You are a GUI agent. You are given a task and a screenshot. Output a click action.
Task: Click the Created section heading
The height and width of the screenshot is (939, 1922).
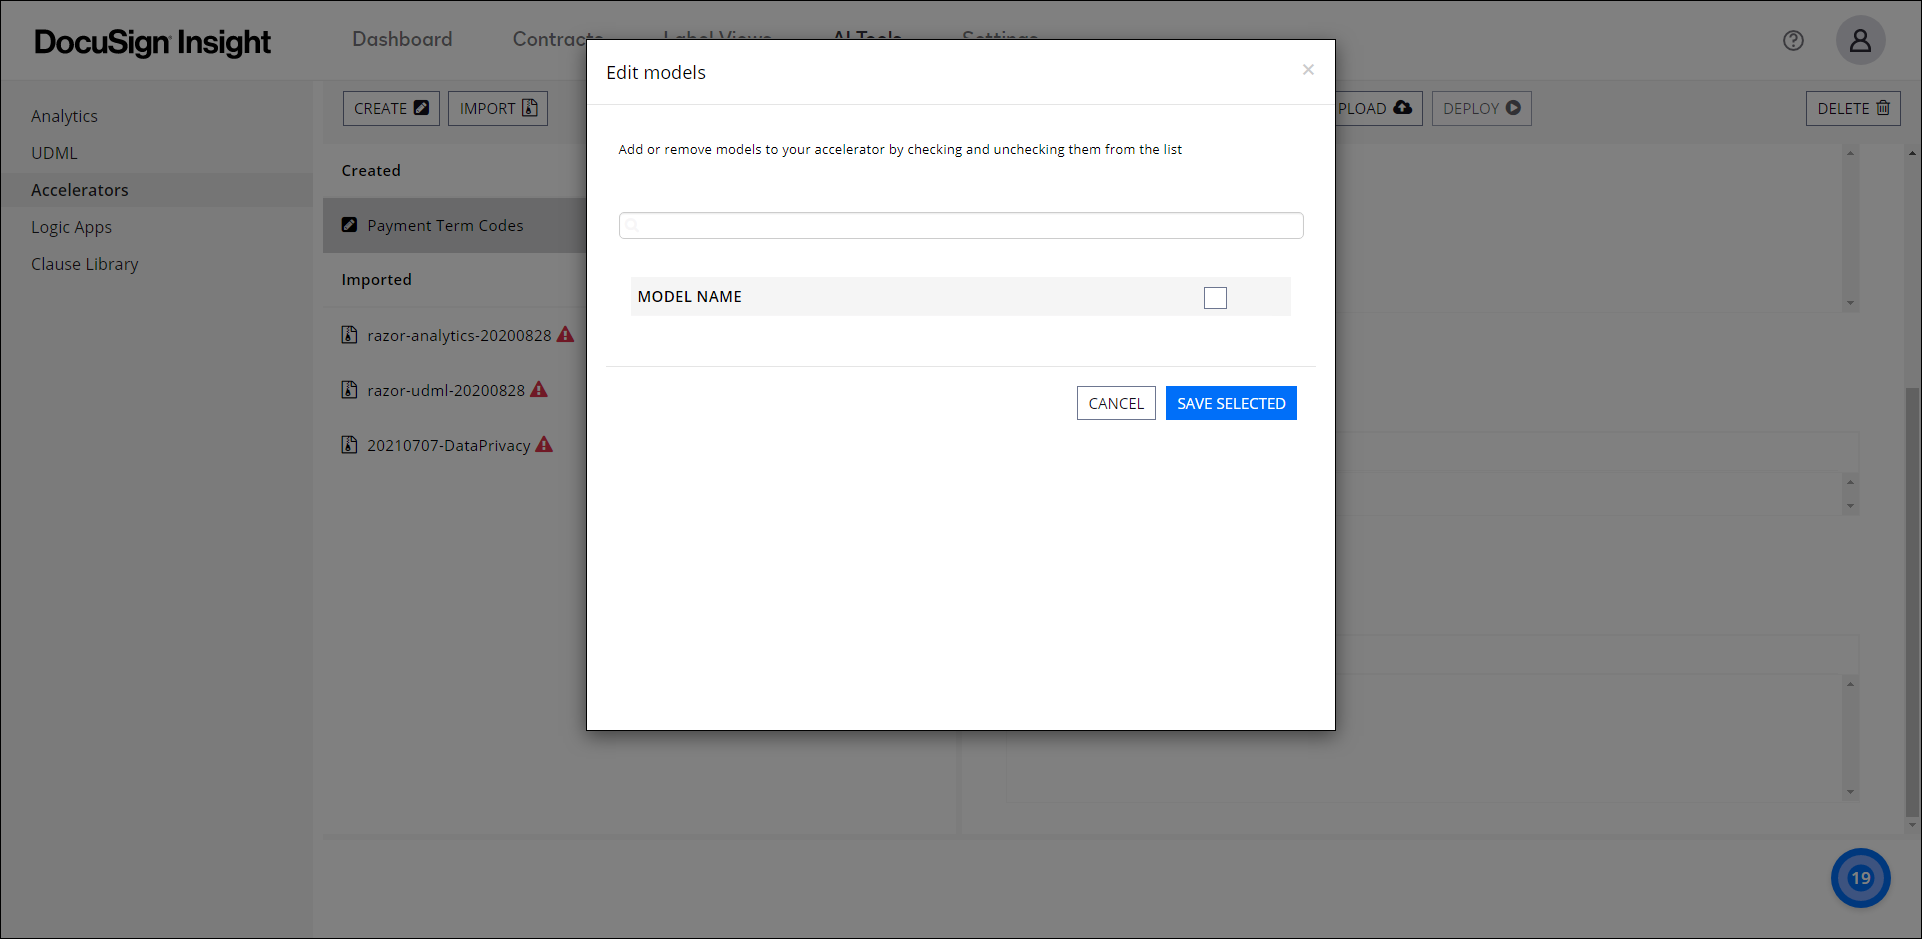point(371,171)
